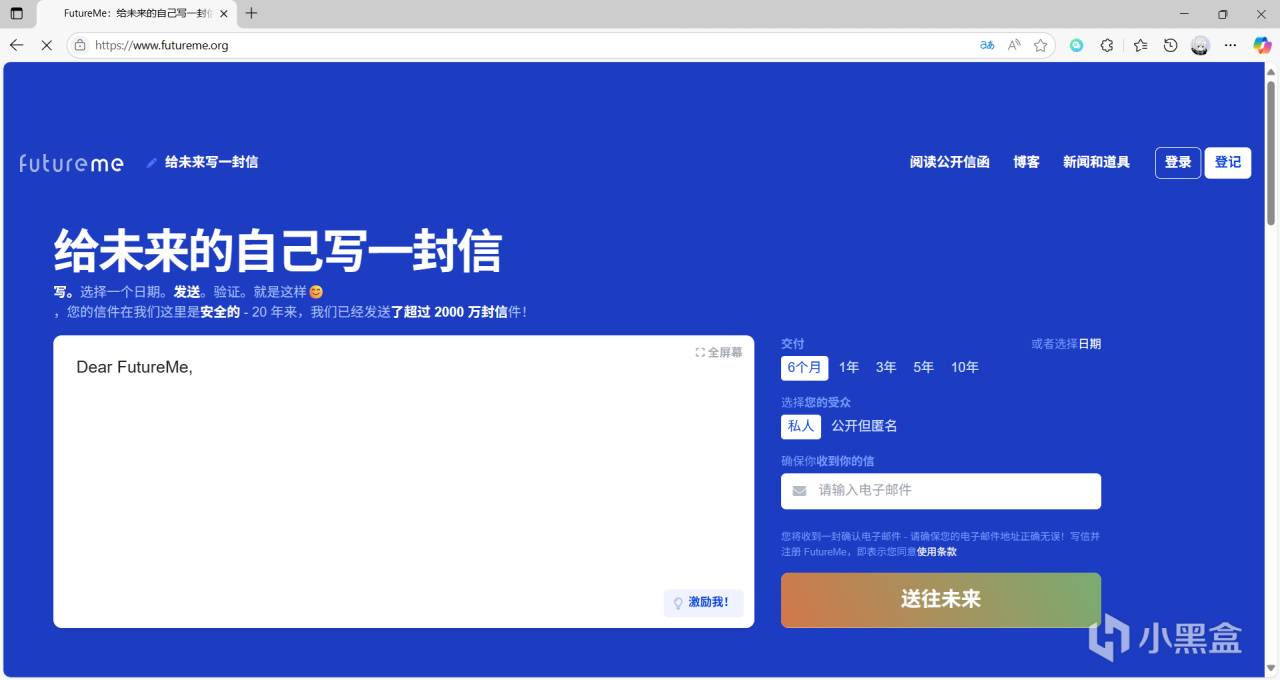
Task: Open the tab actions menu icon
Action: click(16, 13)
